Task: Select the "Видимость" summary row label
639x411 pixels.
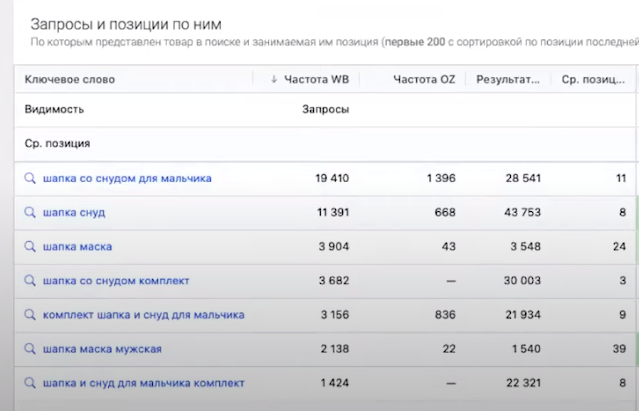Action: [54, 109]
